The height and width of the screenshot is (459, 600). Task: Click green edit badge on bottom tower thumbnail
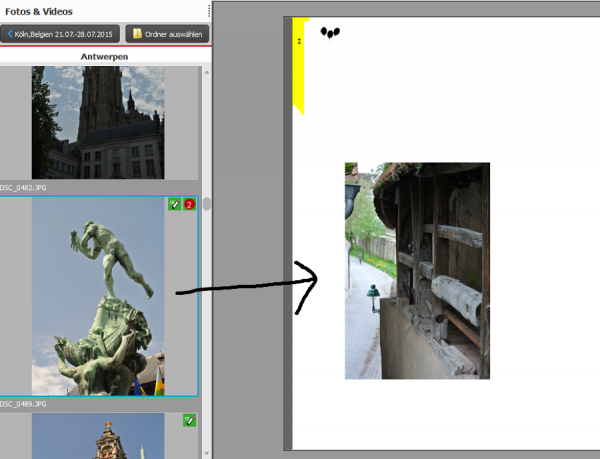189,420
